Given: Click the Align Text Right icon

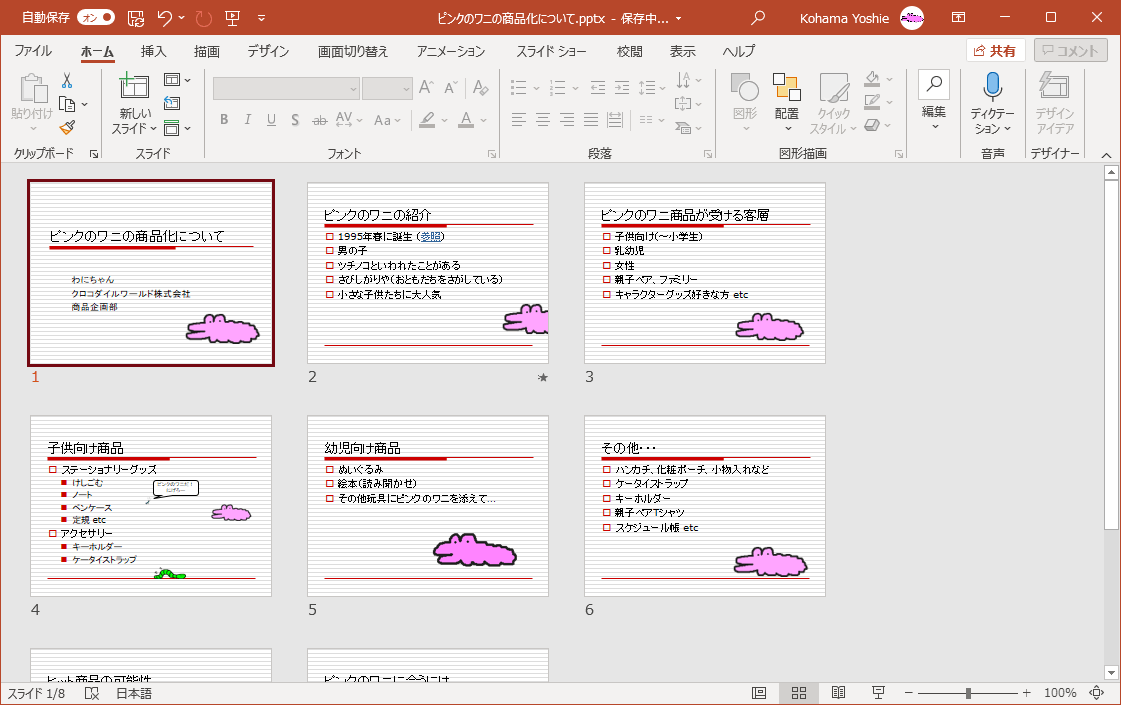Looking at the screenshot, I should 566,120.
